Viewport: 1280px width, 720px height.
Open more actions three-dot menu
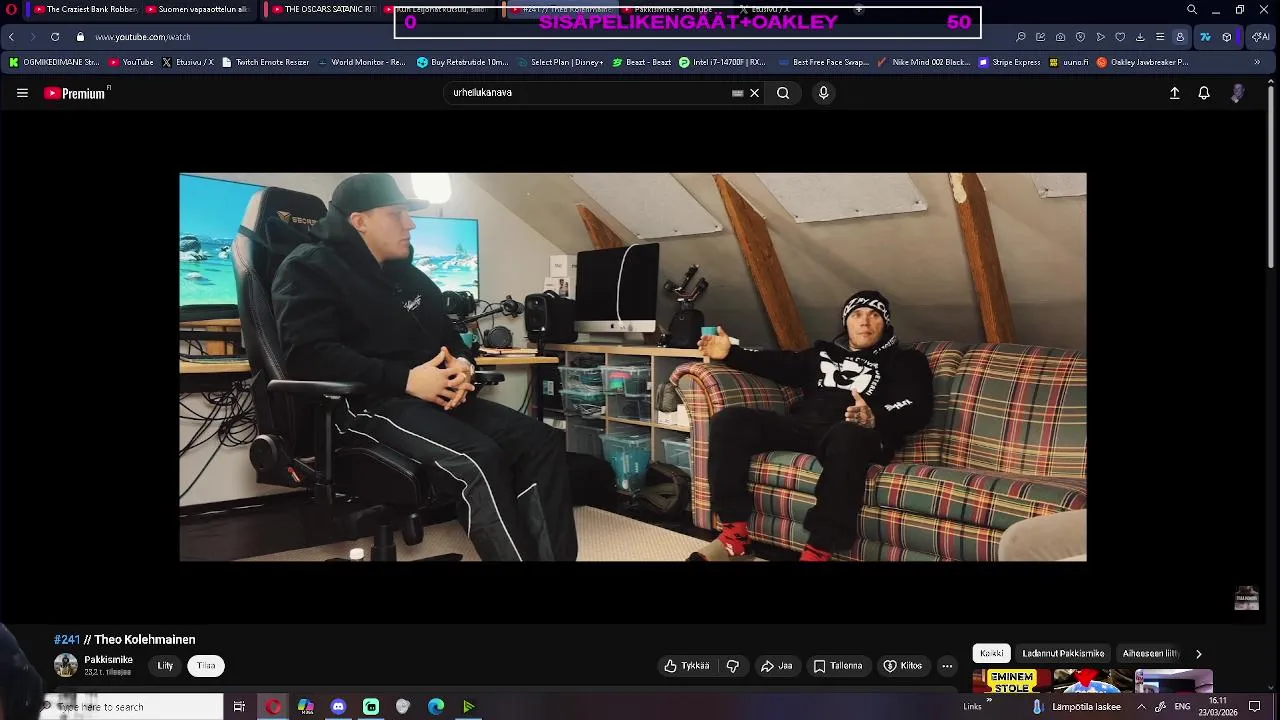pyautogui.click(x=947, y=666)
